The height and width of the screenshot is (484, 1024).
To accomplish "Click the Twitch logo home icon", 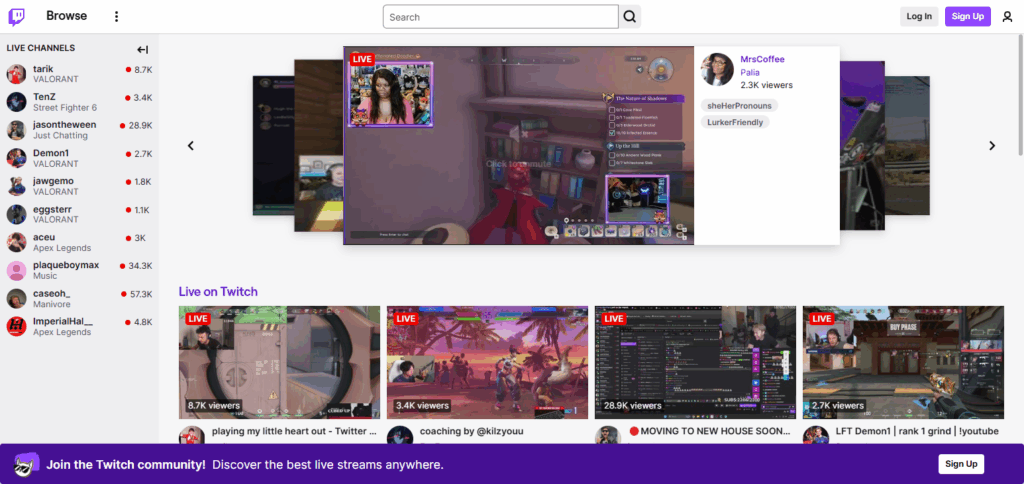I will [x=16, y=16].
